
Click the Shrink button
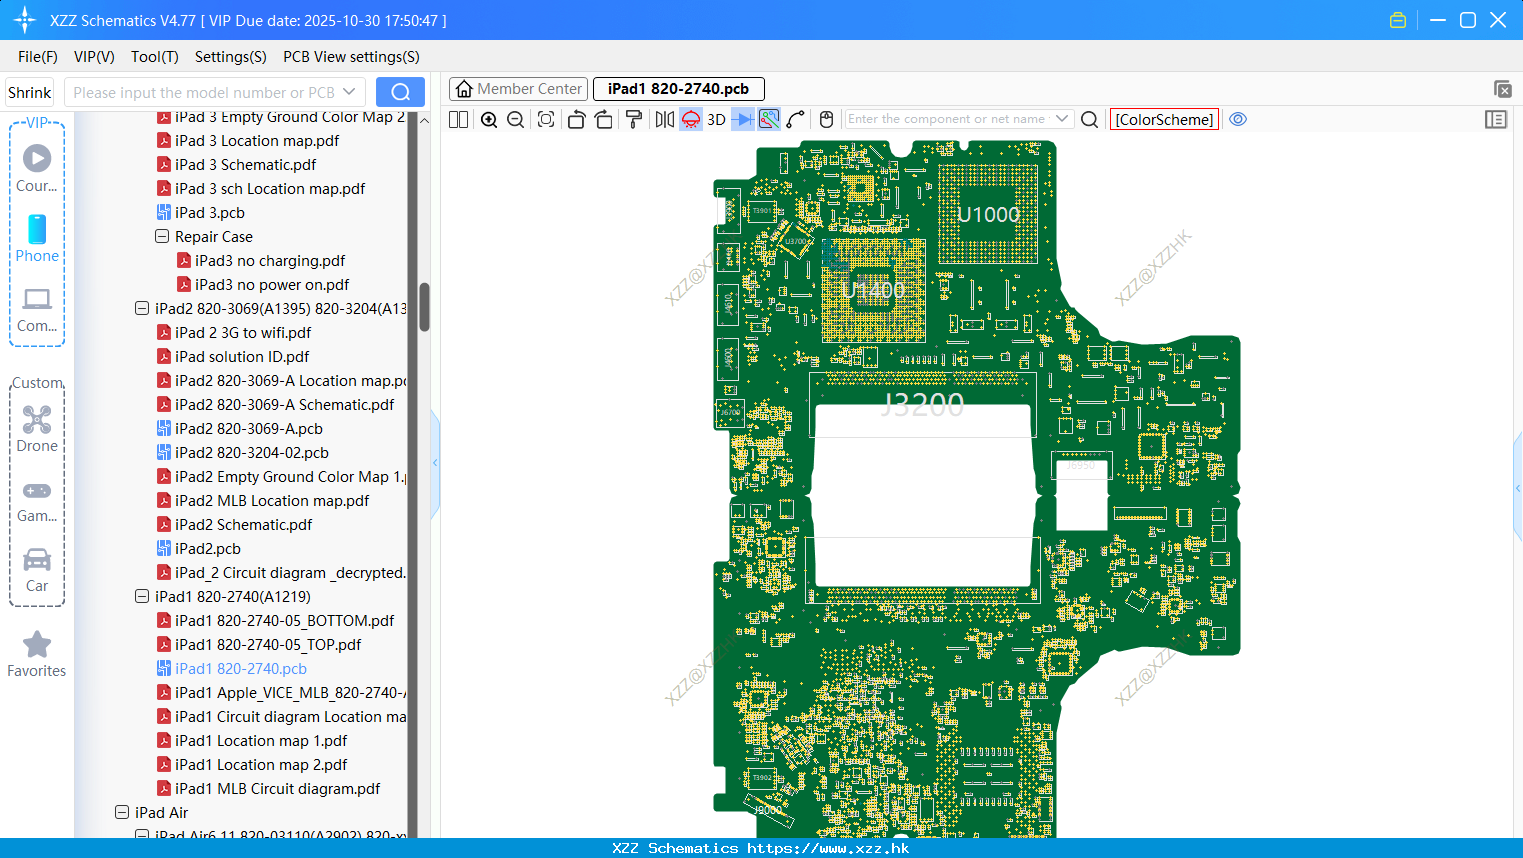point(29,92)
